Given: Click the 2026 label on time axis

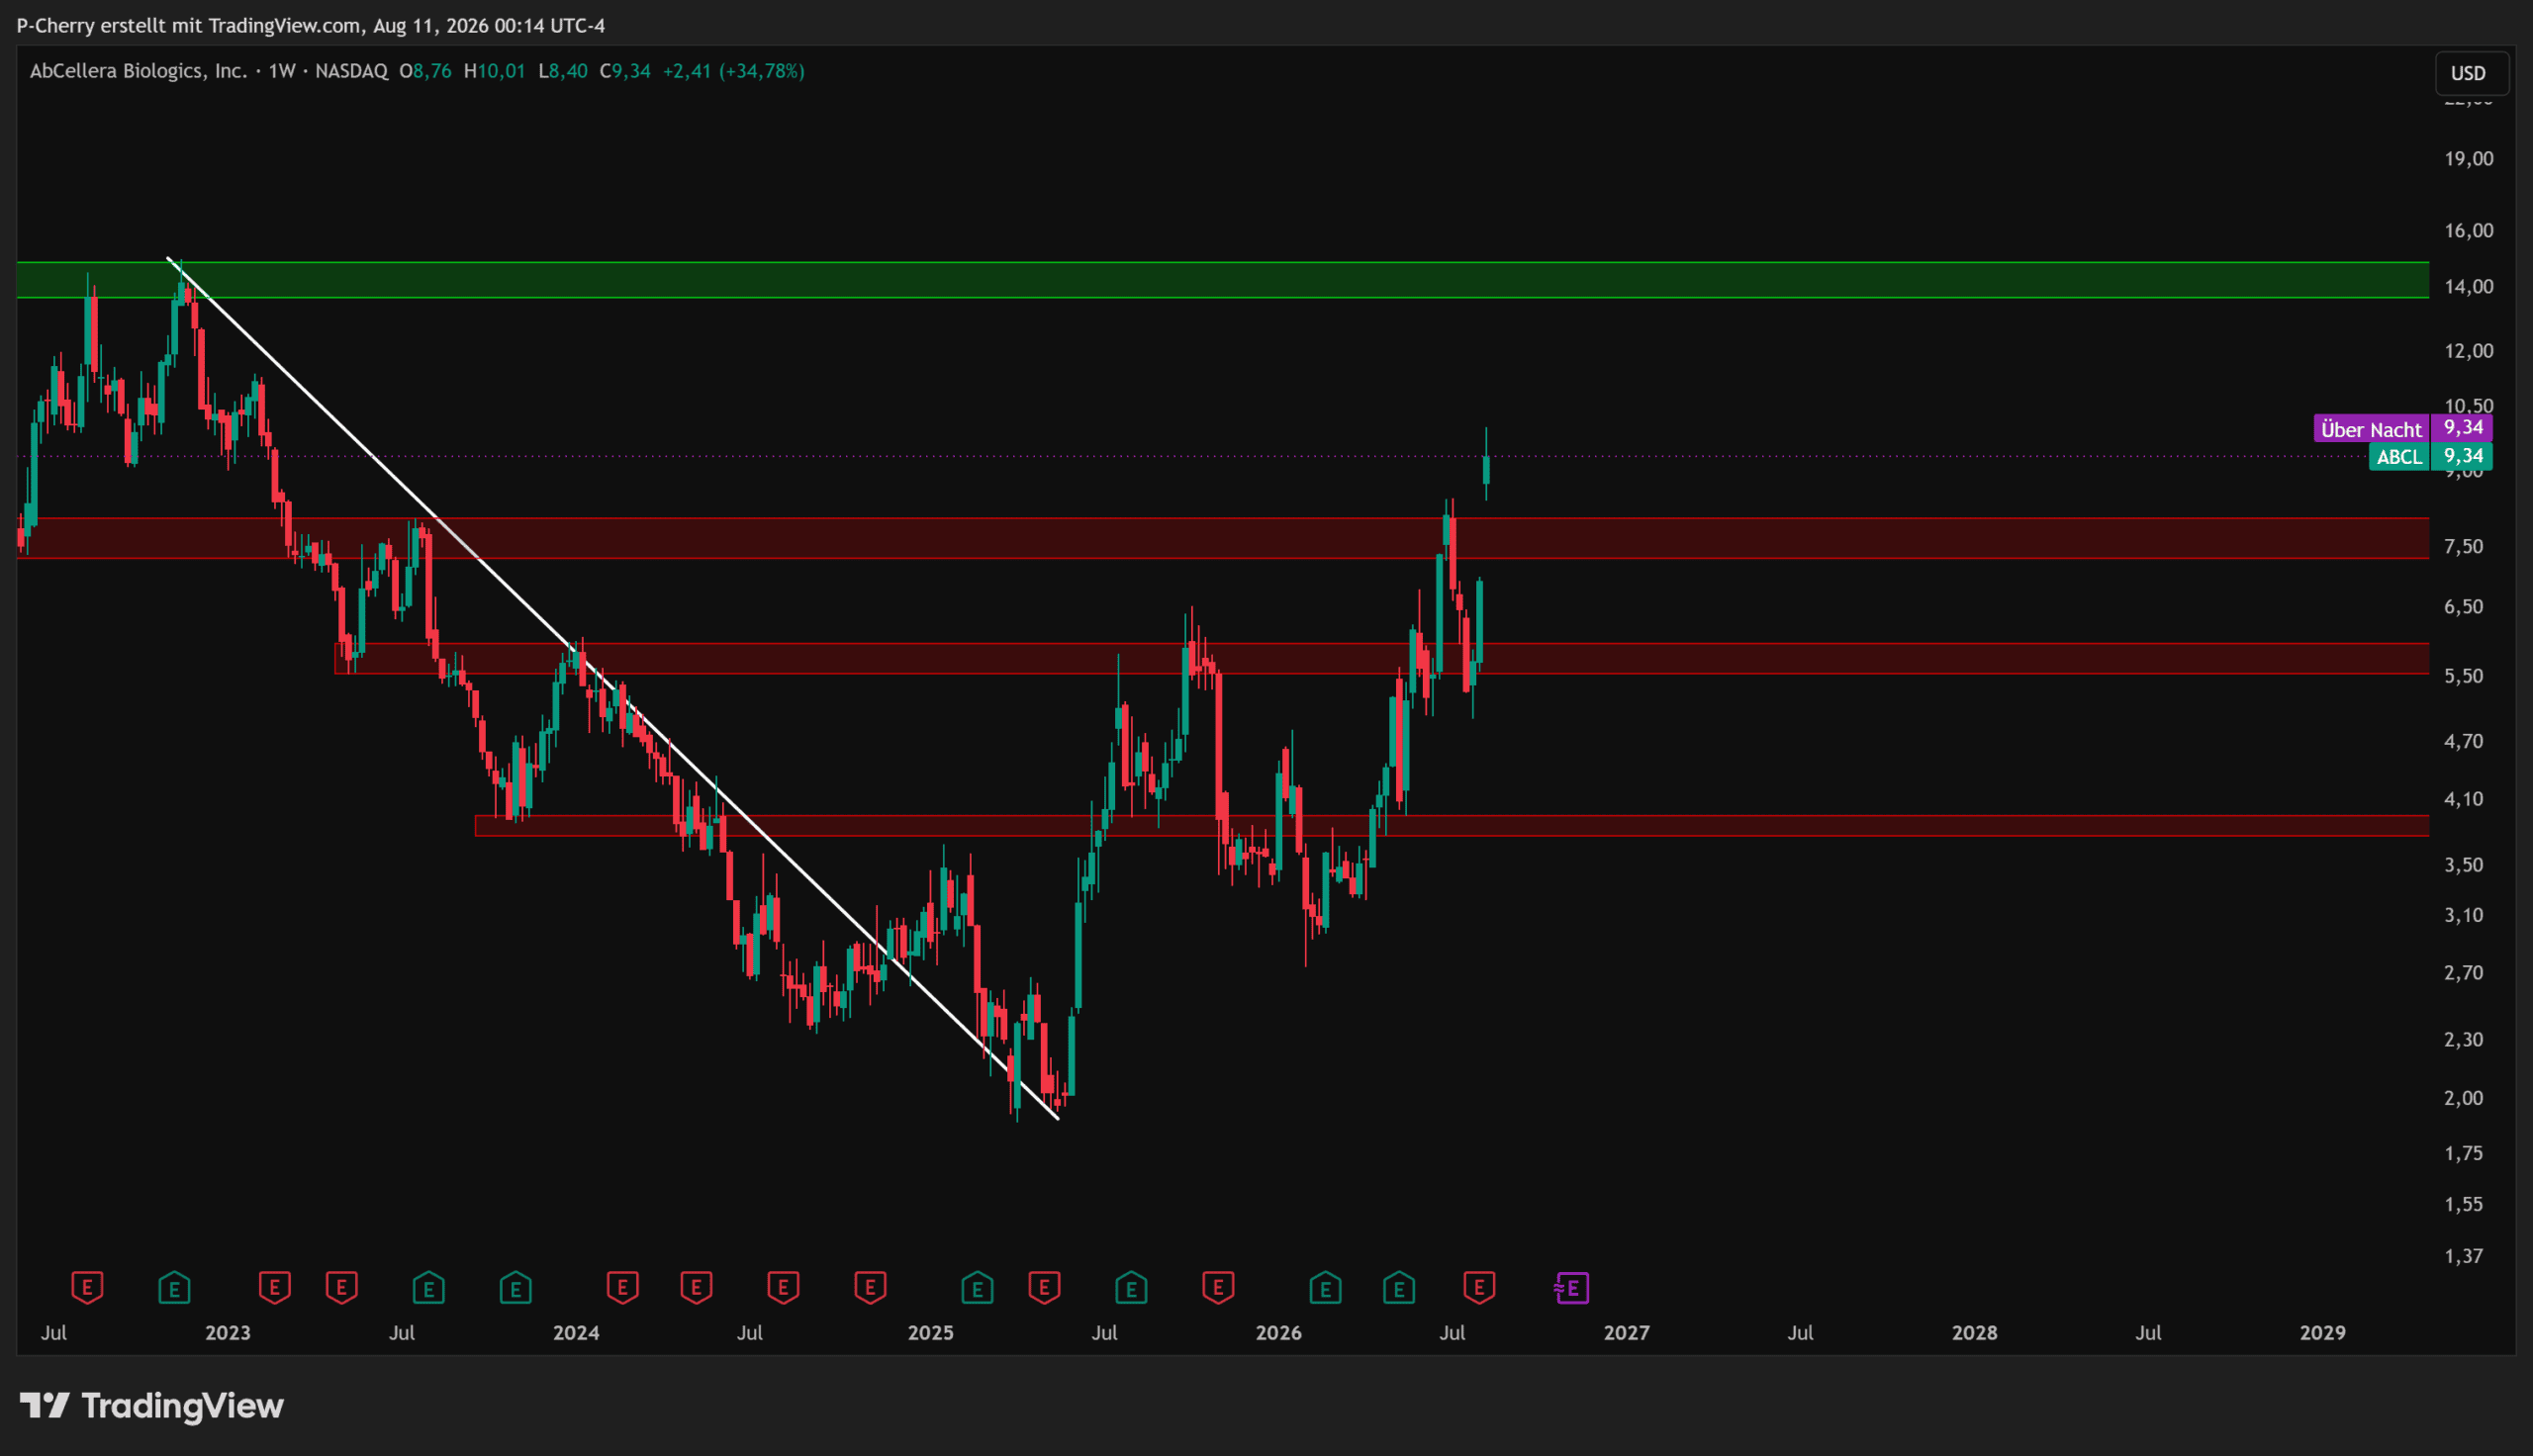Looking at the screenshot, I should (x=1279, y=1333).
